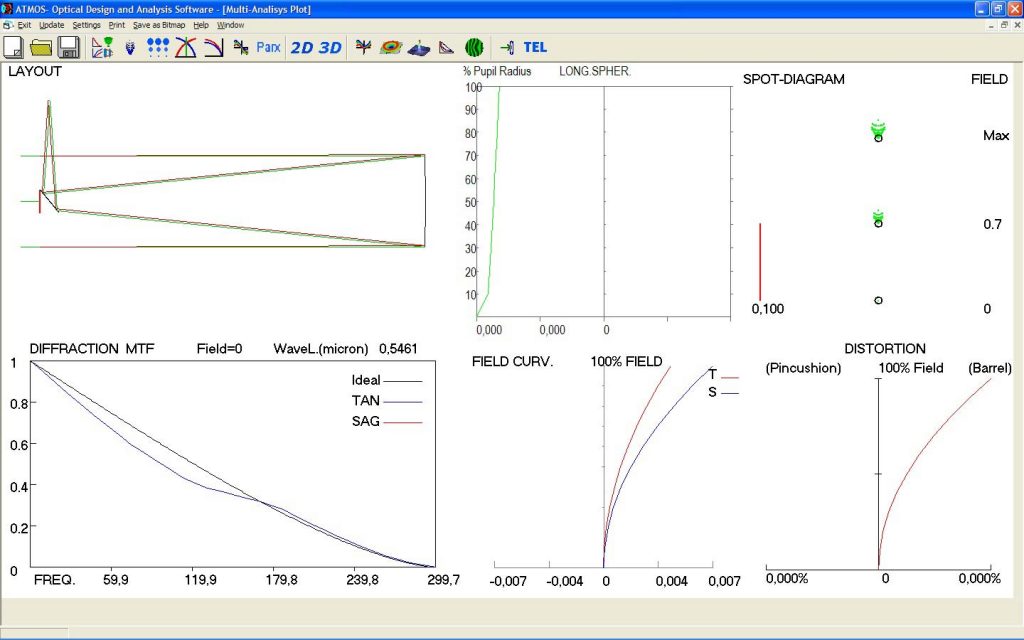Open the Help menu
This screenshot has height=640, width=1024.
tap(201, 24)
